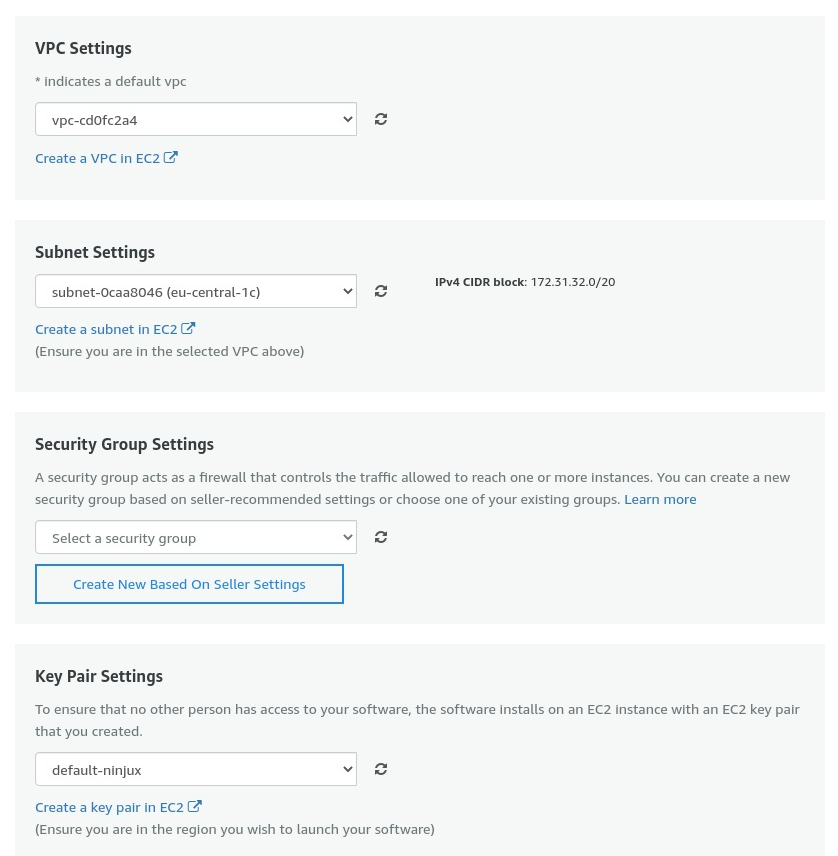The image size is (838, 856).
Task: Expand the default-ninjux key pair dropdown
Action: (196, 770)
